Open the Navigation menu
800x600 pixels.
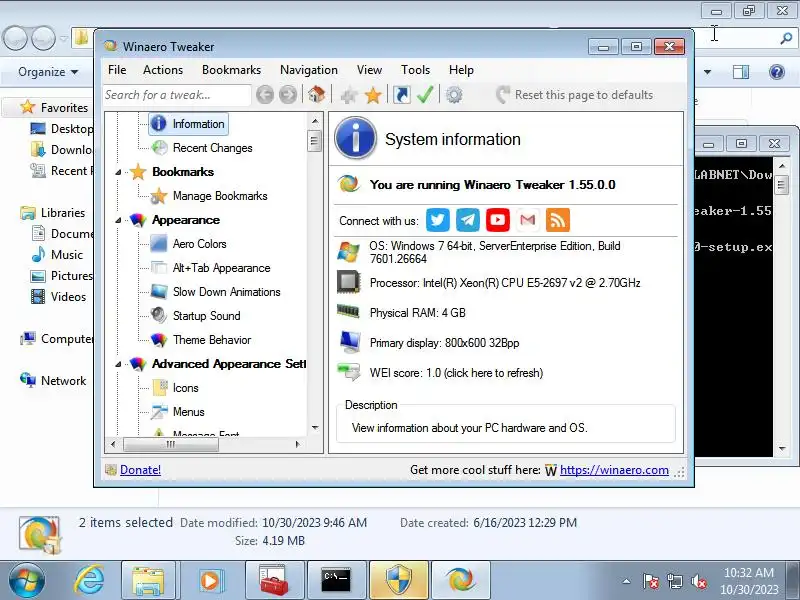[309, 70]
